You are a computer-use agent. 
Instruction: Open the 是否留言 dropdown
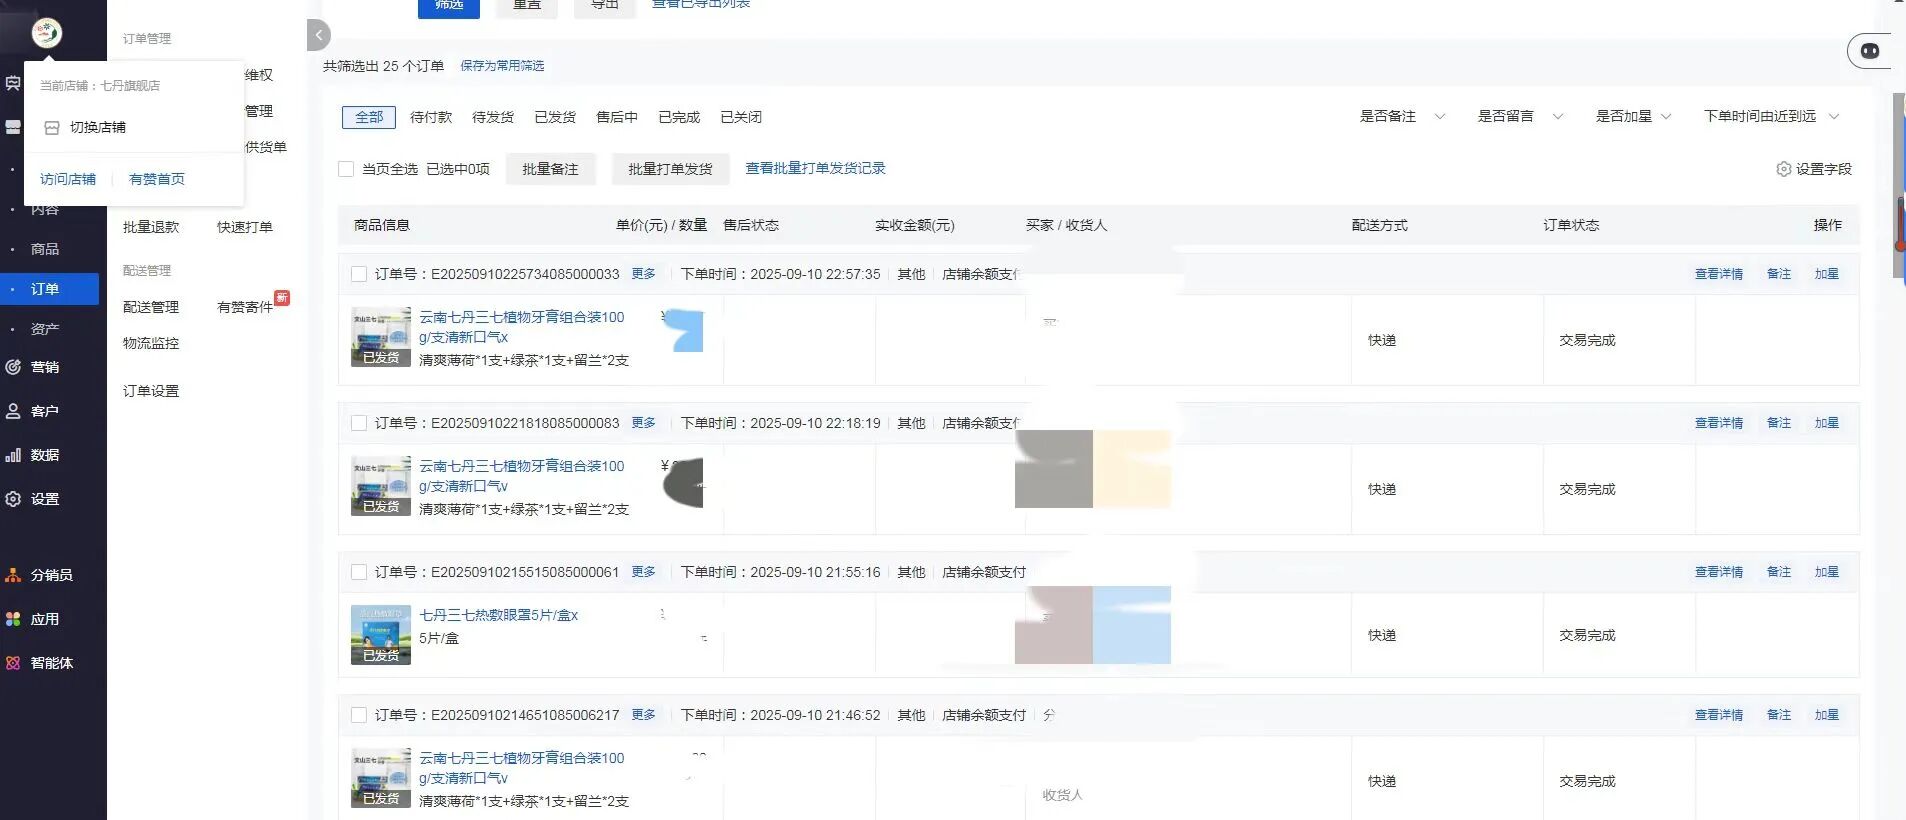tap(1520, 117)
